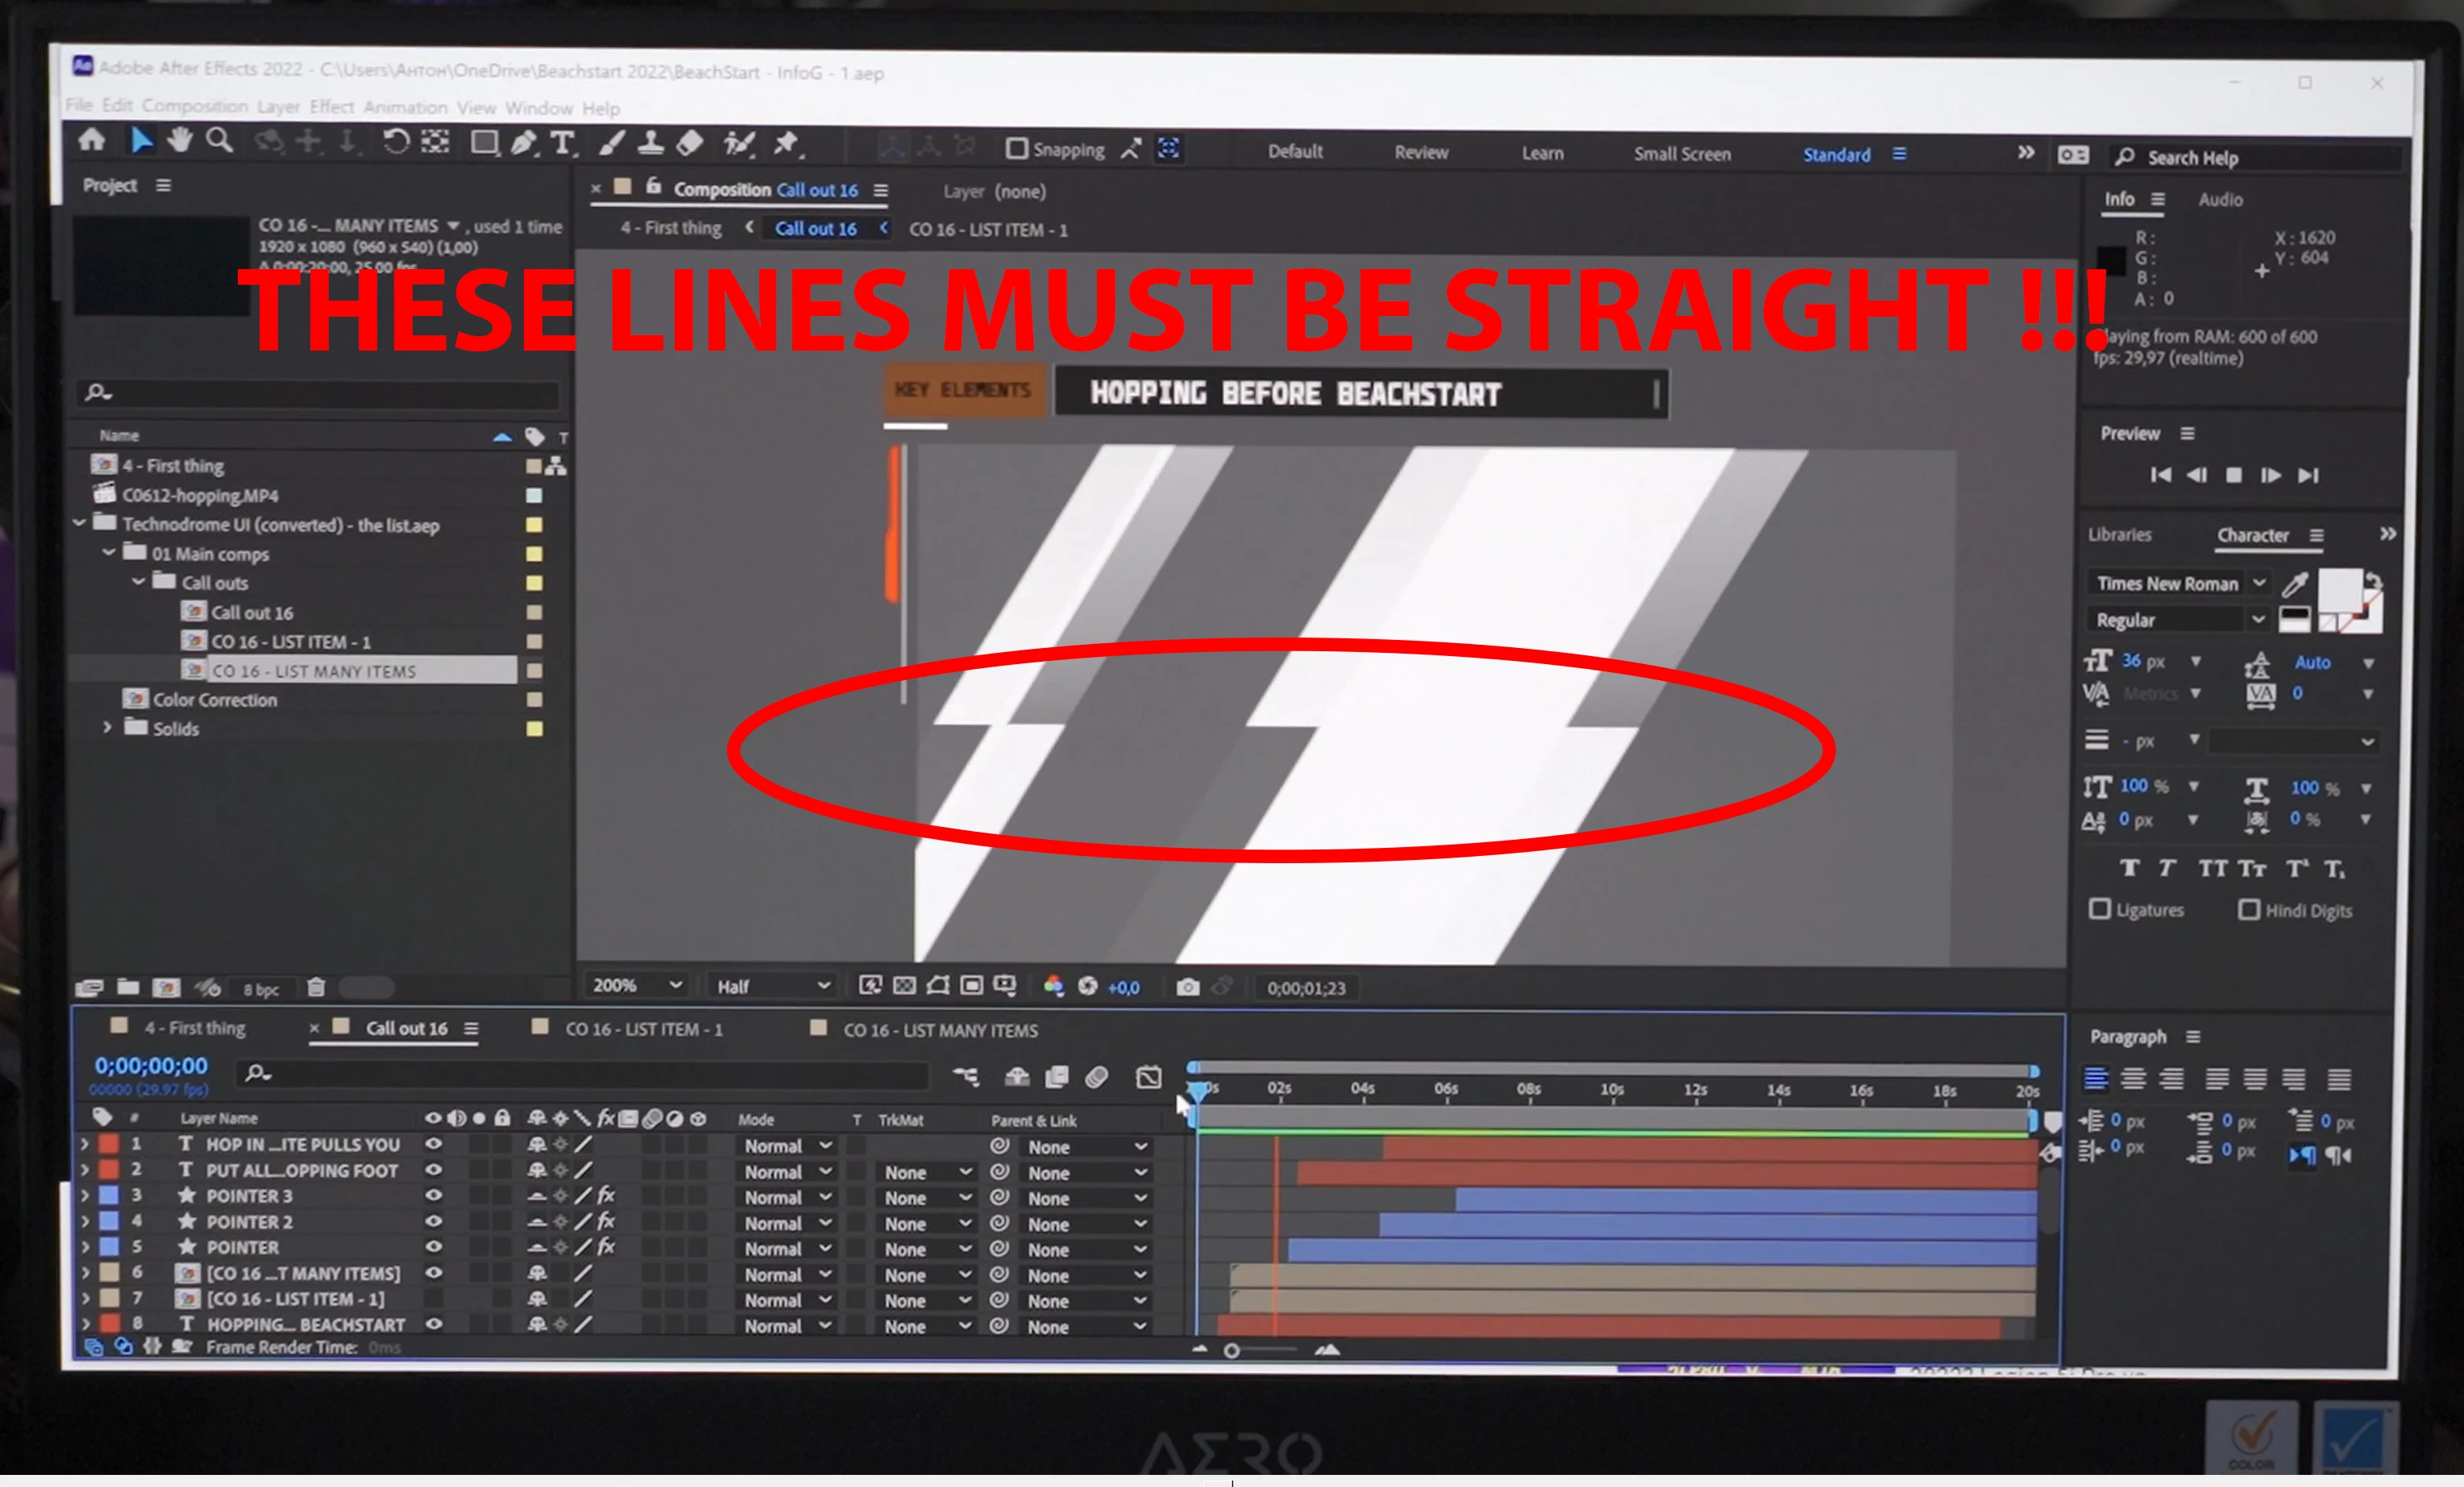Expand the Solids folder

tap(107, 728)
